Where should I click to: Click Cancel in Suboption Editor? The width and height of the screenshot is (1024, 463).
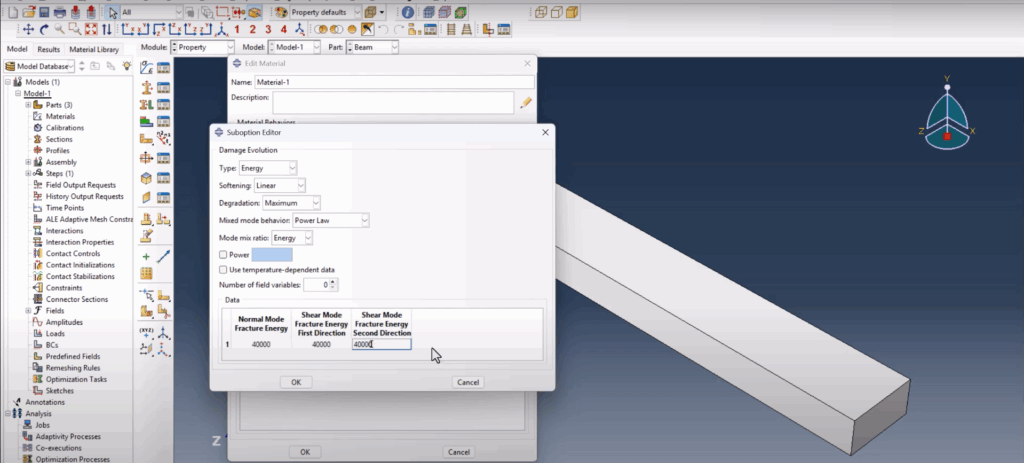(x=468, y=382)
